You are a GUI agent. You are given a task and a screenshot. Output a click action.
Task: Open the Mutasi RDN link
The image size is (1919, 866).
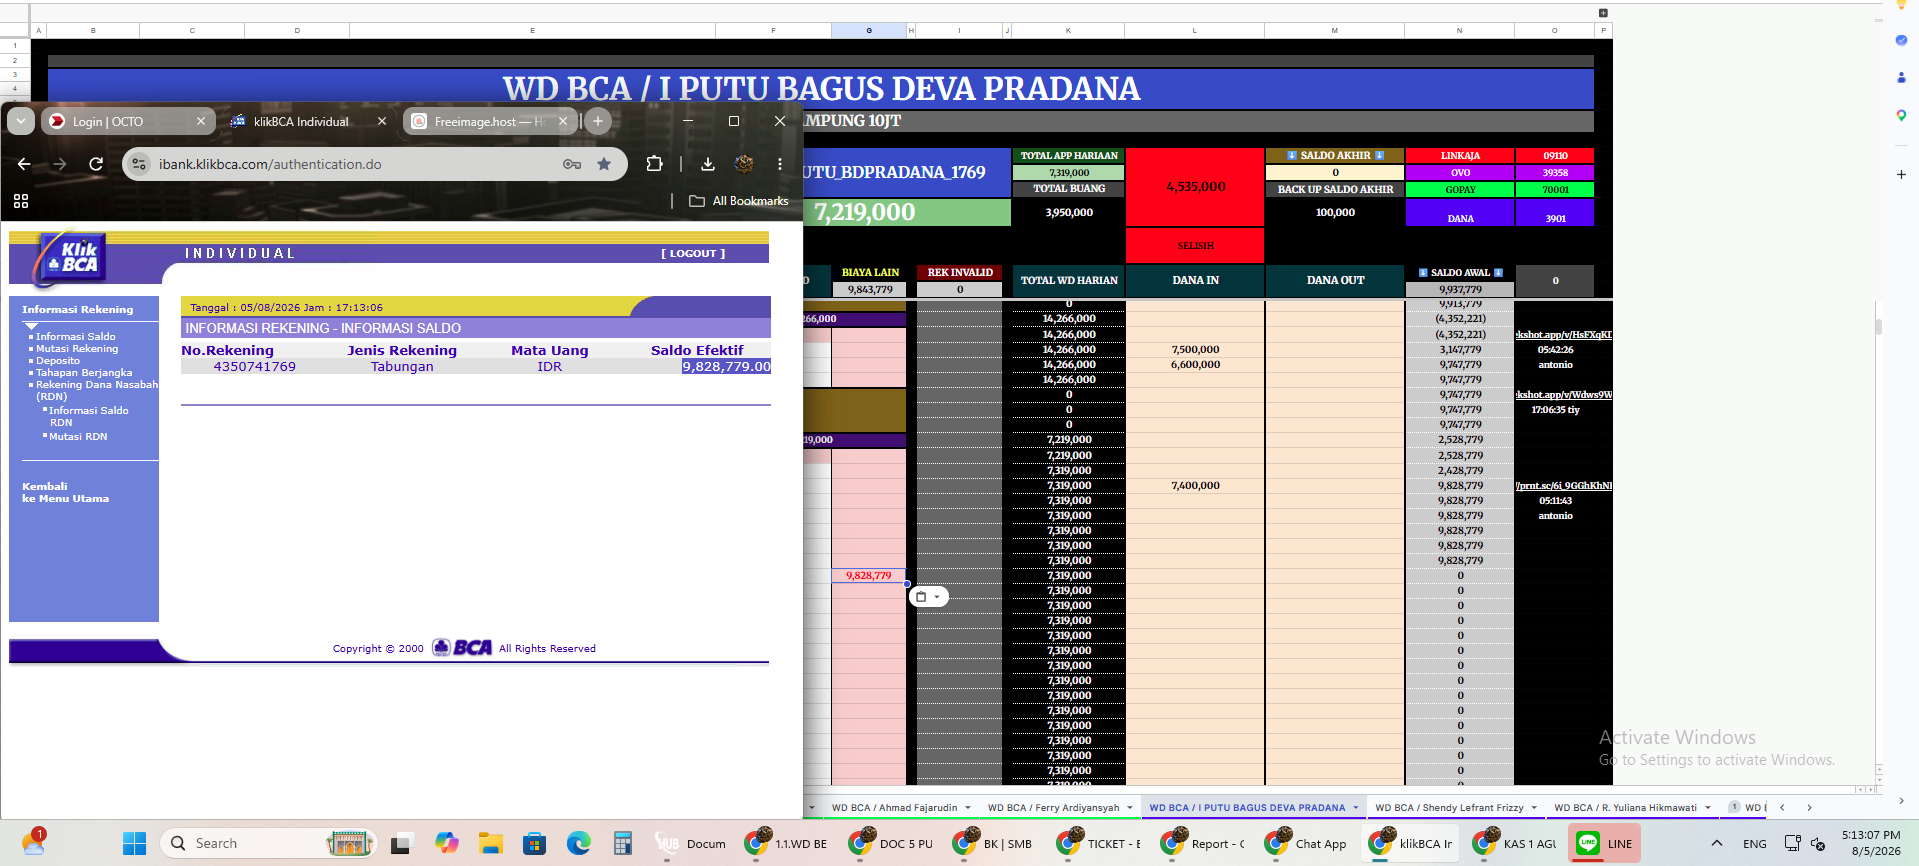pos(78,437)
